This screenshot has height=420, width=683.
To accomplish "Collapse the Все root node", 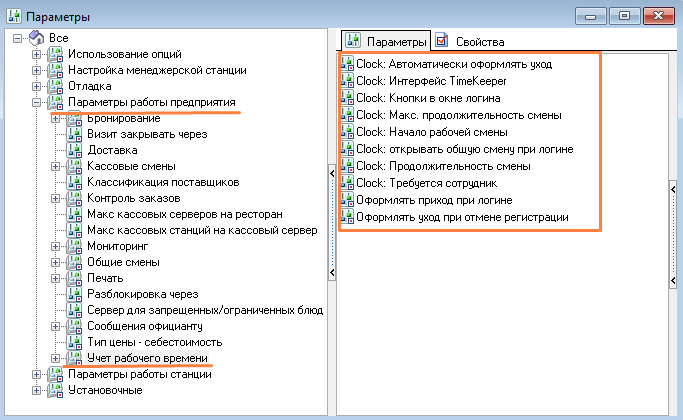I will coord(17,38).
